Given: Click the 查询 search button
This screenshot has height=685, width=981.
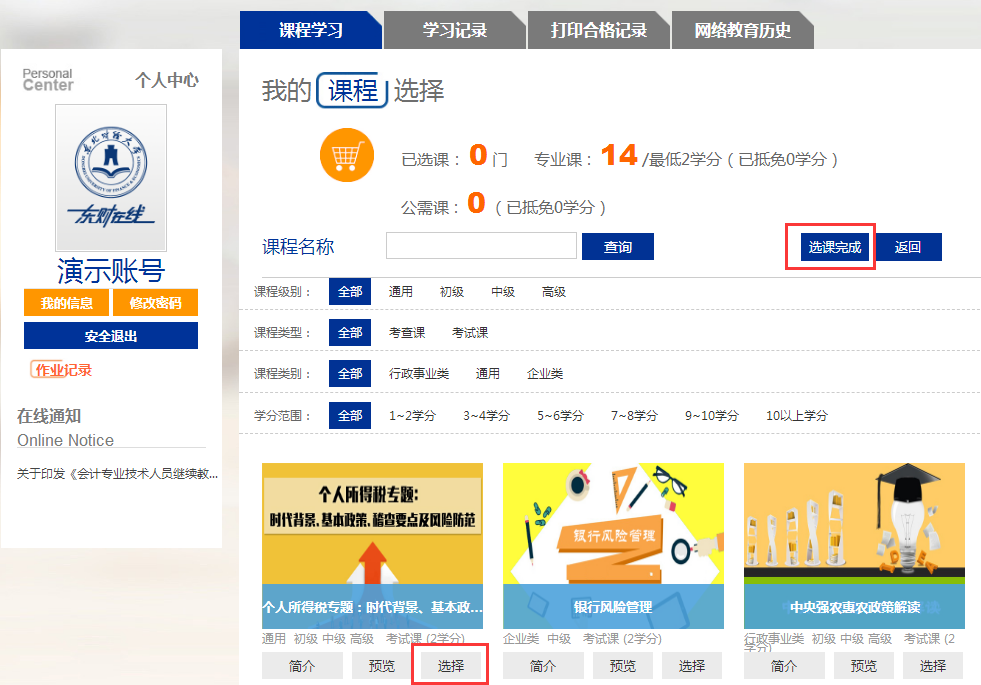Looking at the screenshot, I should (x=618, y=247).
